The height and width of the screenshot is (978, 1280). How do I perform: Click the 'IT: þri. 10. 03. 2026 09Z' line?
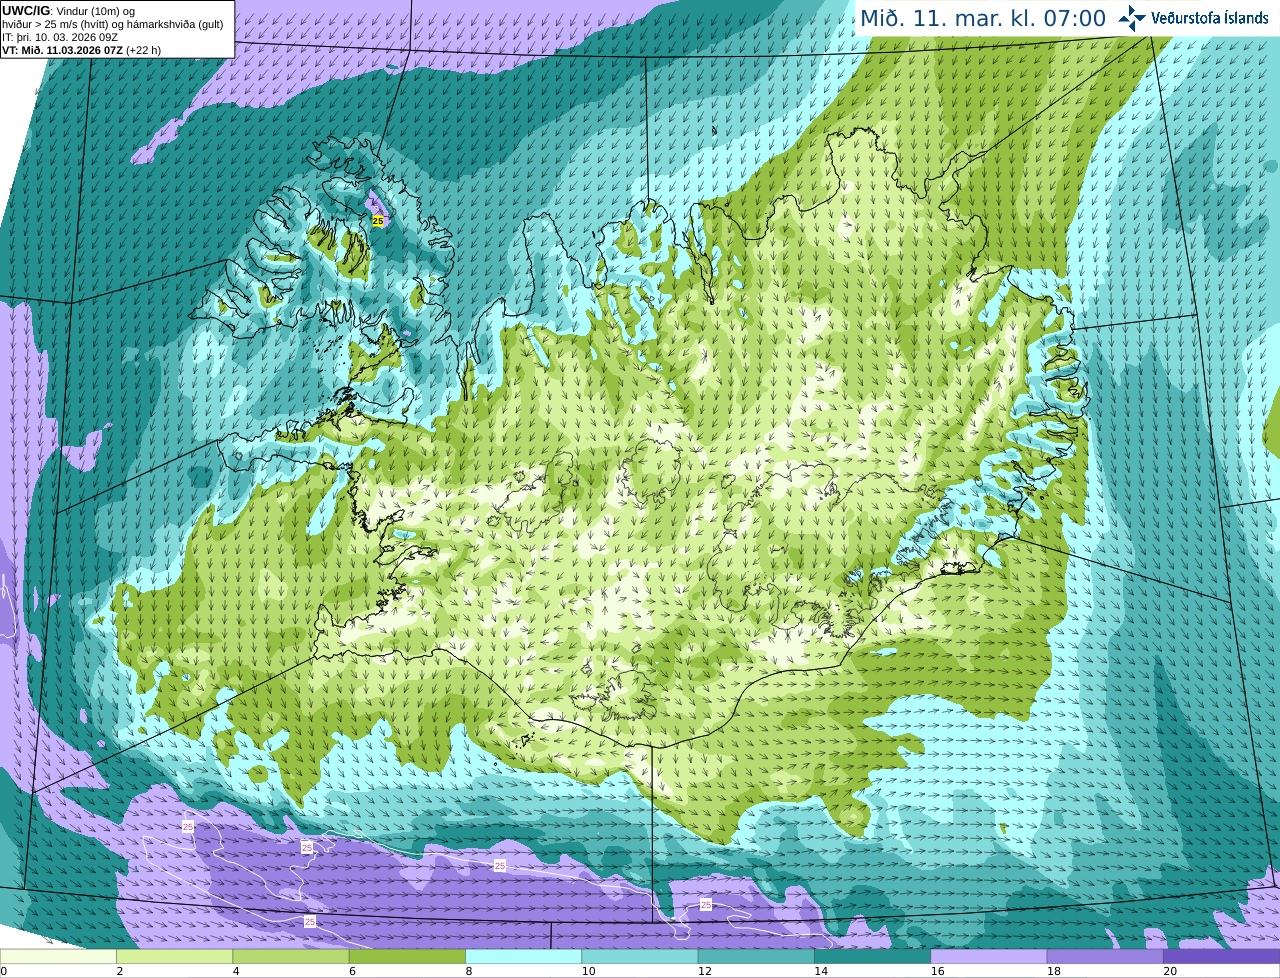click(60, 37)
